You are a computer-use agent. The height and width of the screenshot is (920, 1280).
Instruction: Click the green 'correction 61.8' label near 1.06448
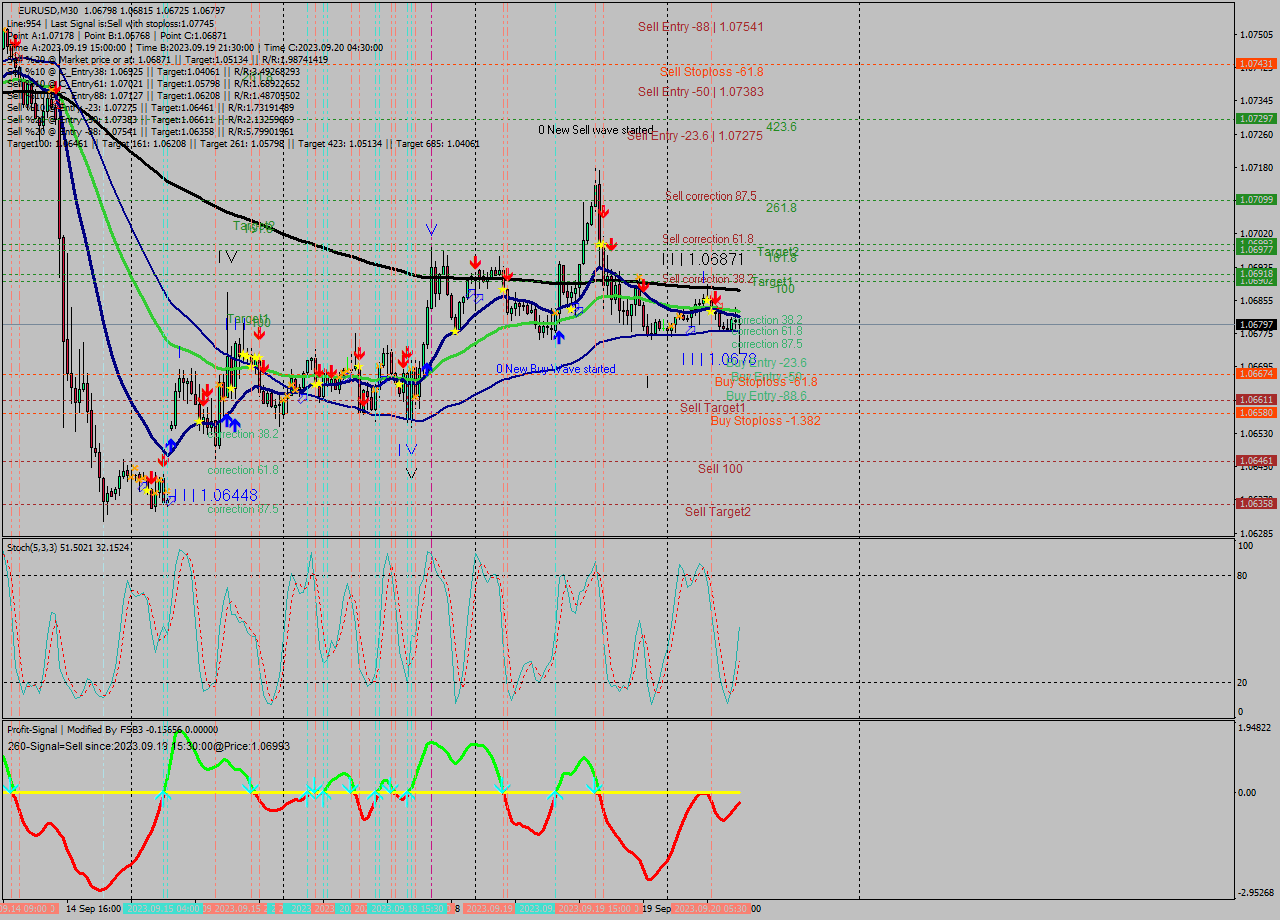243,470
